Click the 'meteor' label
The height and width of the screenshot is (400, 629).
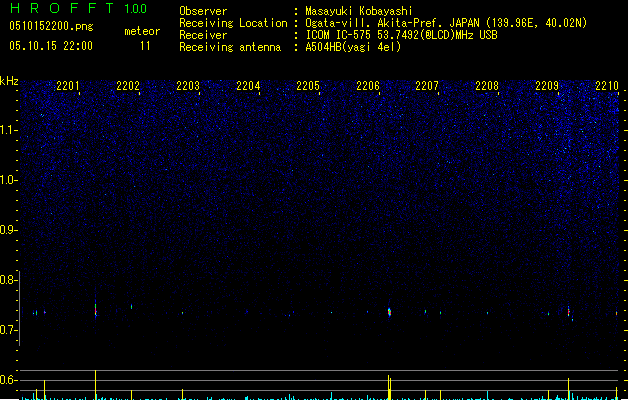tap(142, 31)
